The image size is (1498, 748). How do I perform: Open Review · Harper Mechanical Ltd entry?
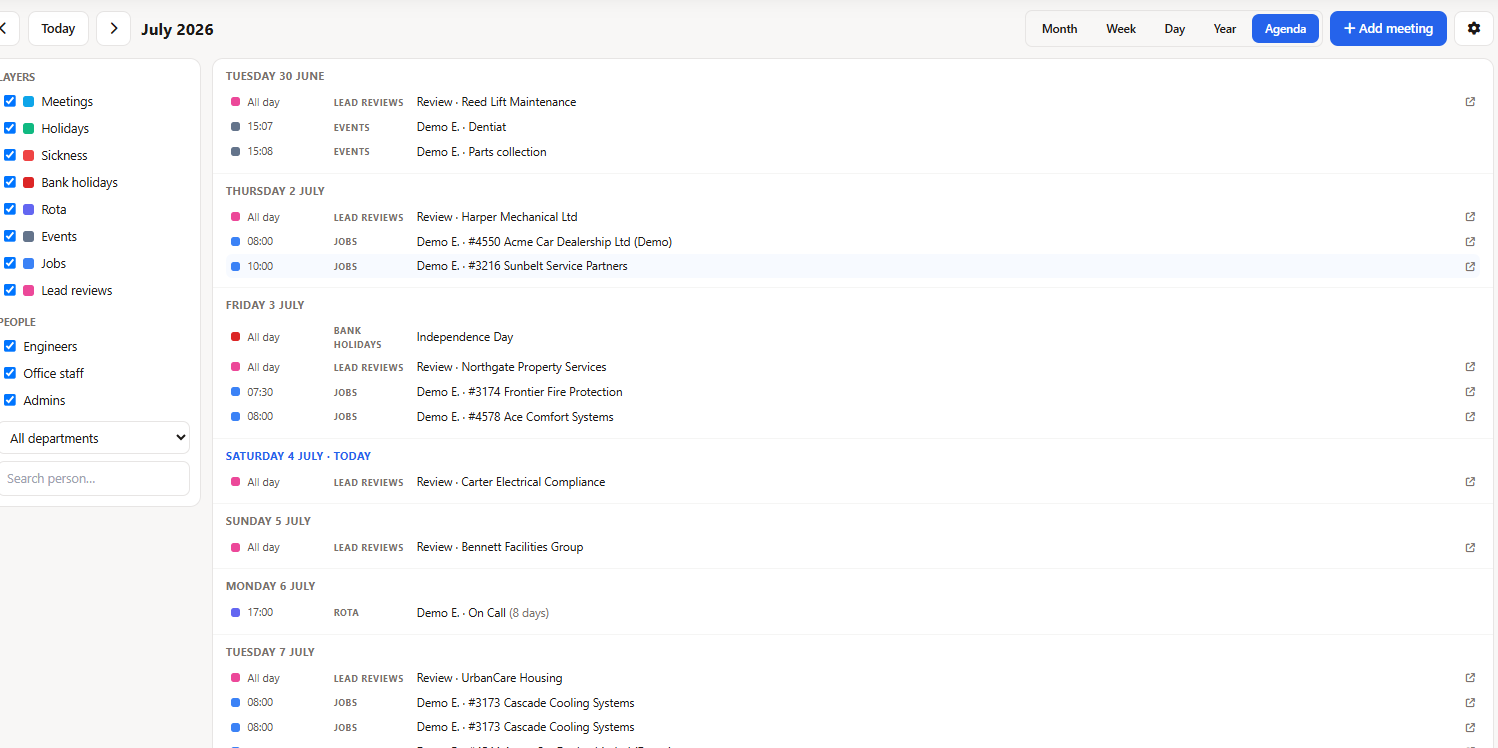(853, 217)
